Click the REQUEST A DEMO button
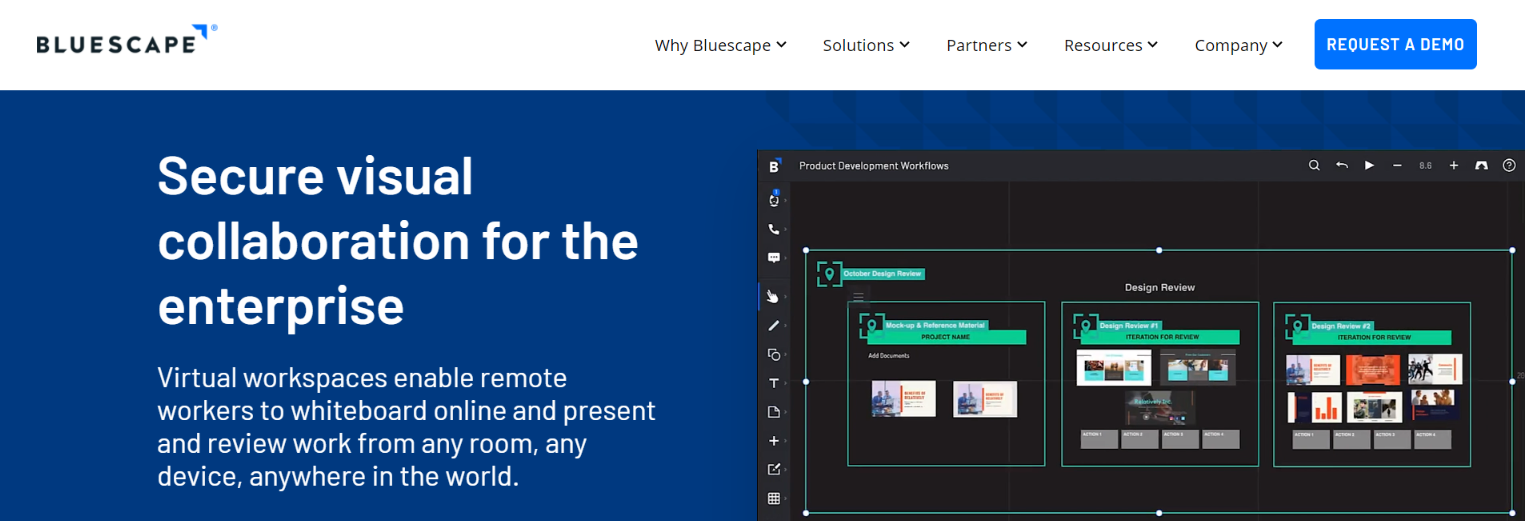The image size is (1525, 521). pos(1395,44)
